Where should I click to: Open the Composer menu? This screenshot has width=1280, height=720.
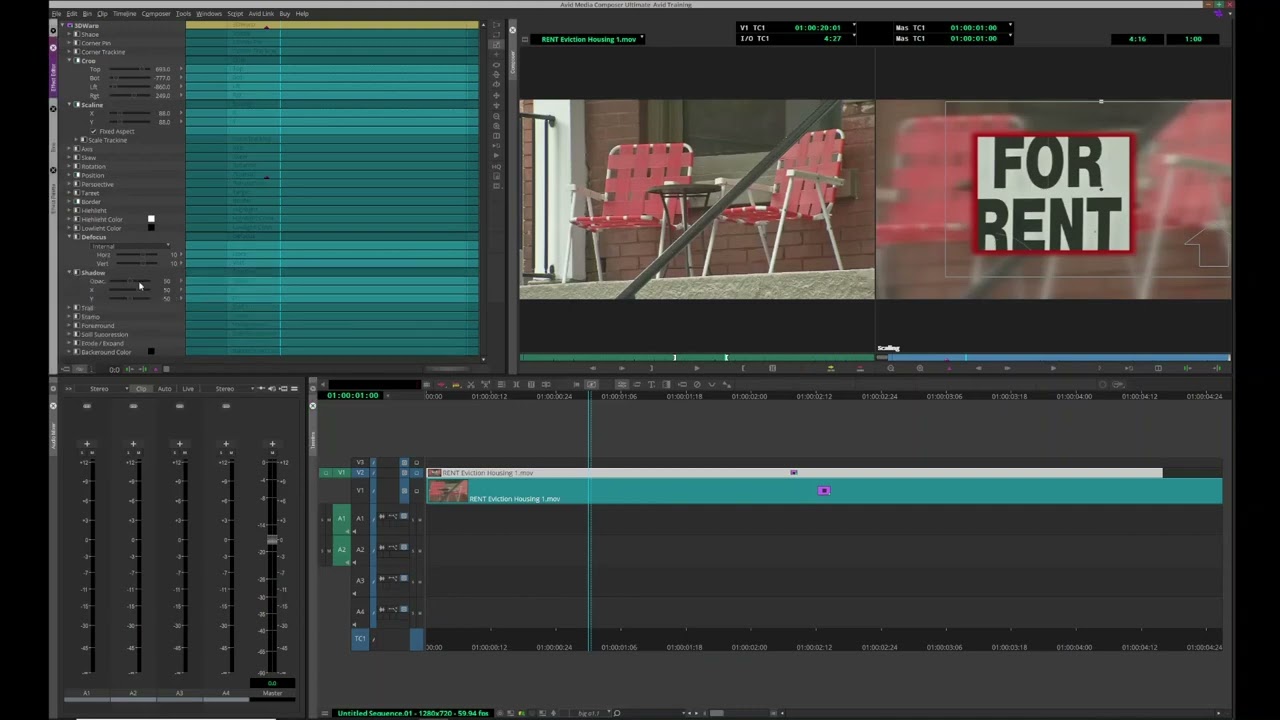pos(155,14)
